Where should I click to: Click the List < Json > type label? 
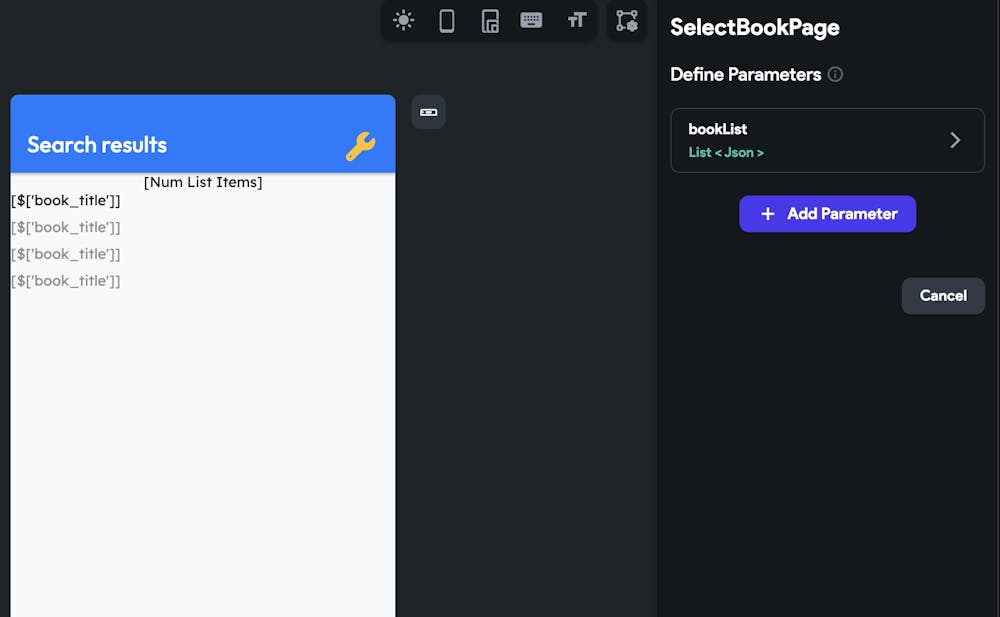726,152
